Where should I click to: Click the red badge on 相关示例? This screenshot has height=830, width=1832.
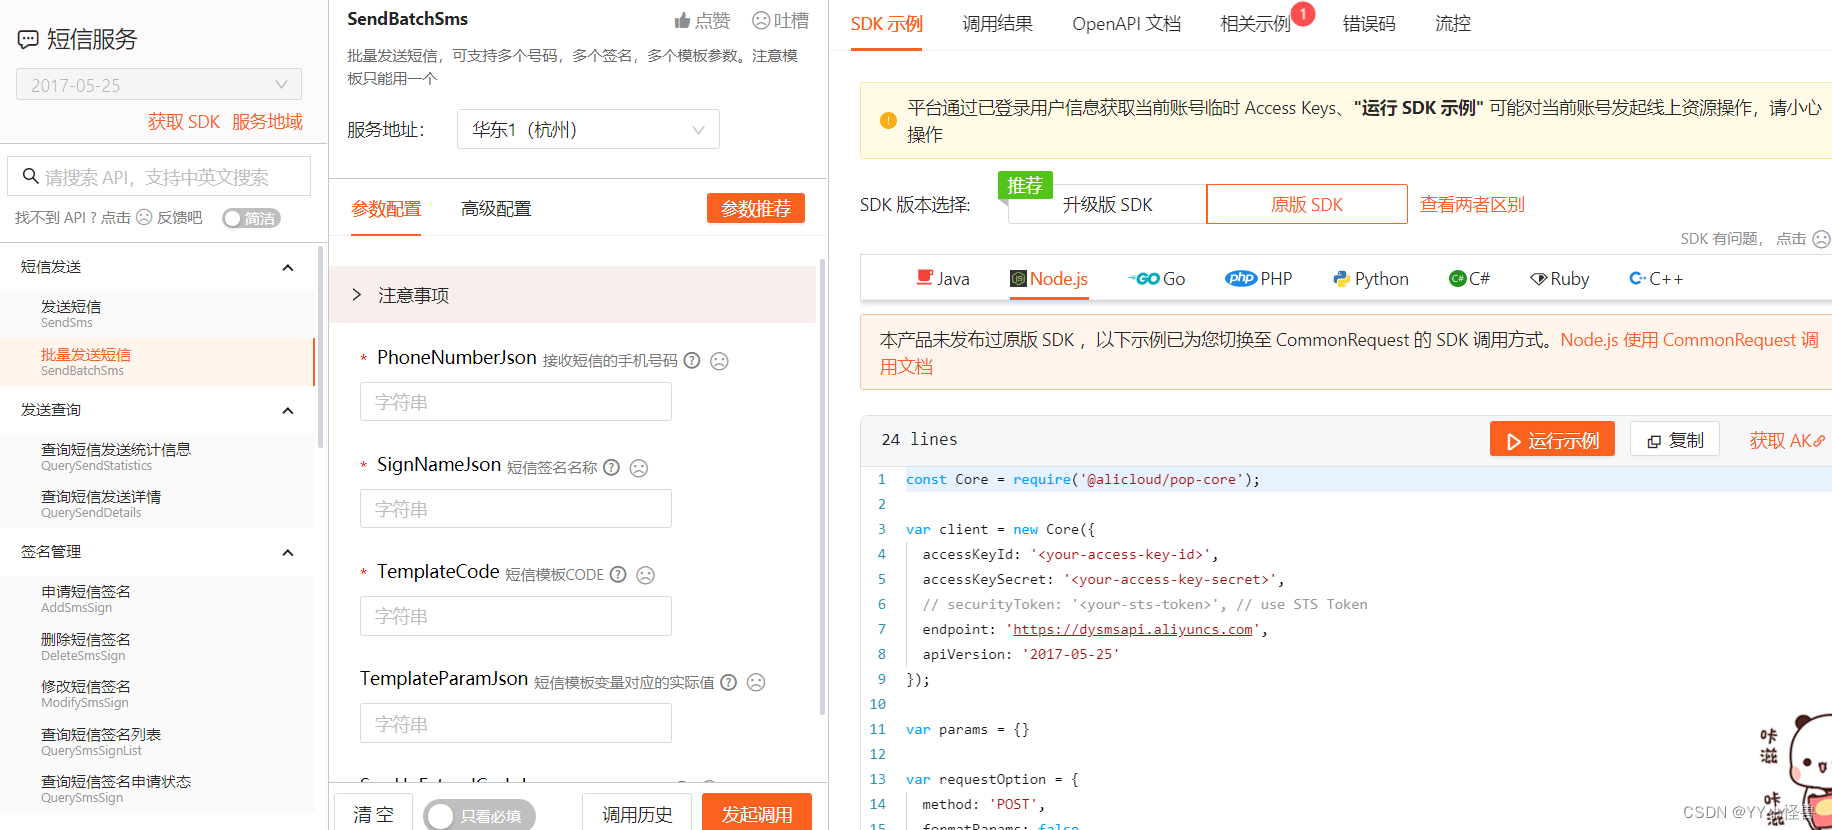(x=1303, y=14)
